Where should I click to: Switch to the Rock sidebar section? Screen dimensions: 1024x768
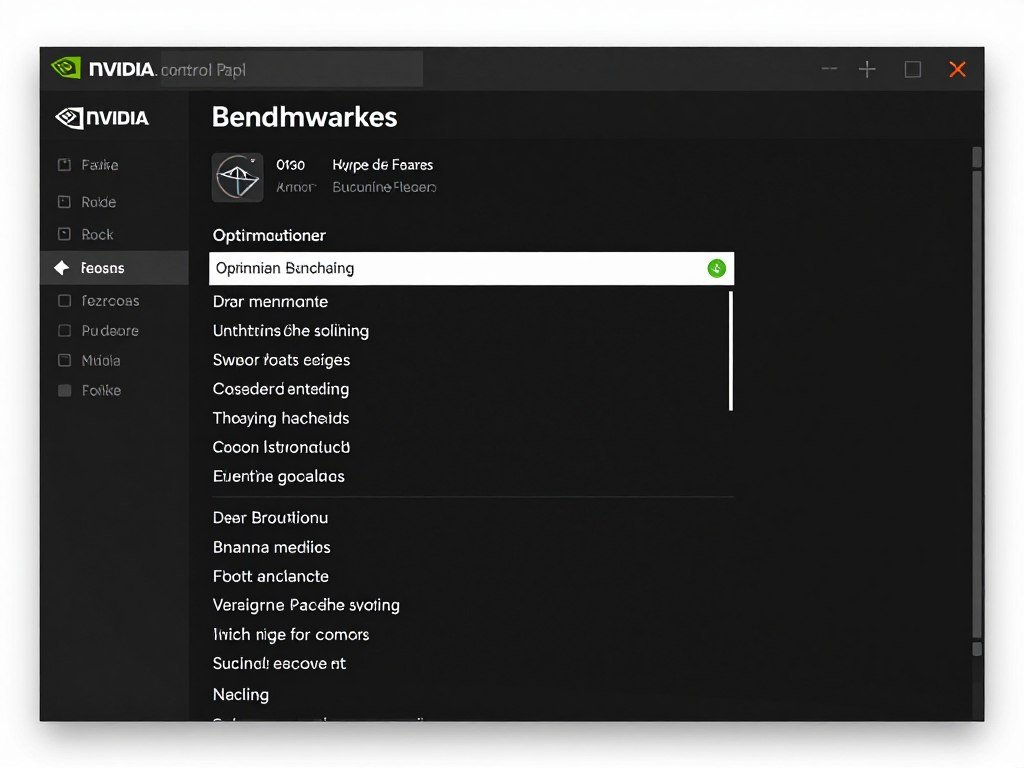(x=97, y=234)
